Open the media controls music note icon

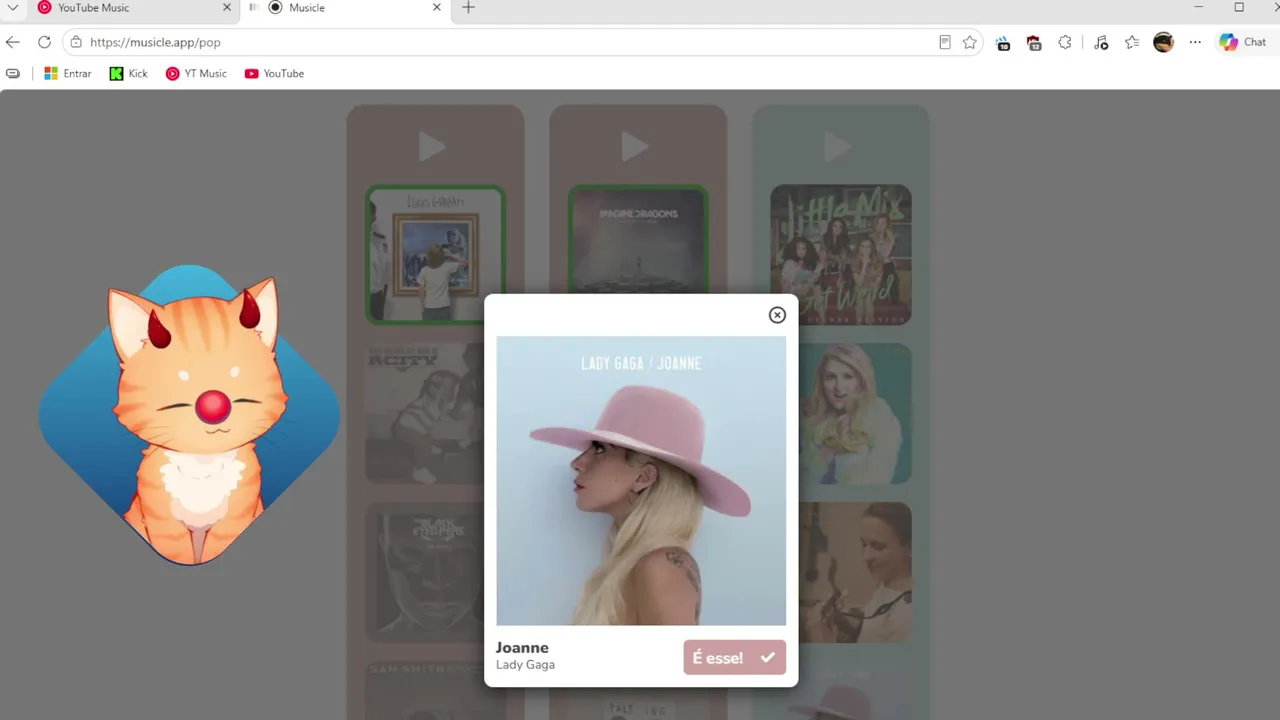[1101, 42]
